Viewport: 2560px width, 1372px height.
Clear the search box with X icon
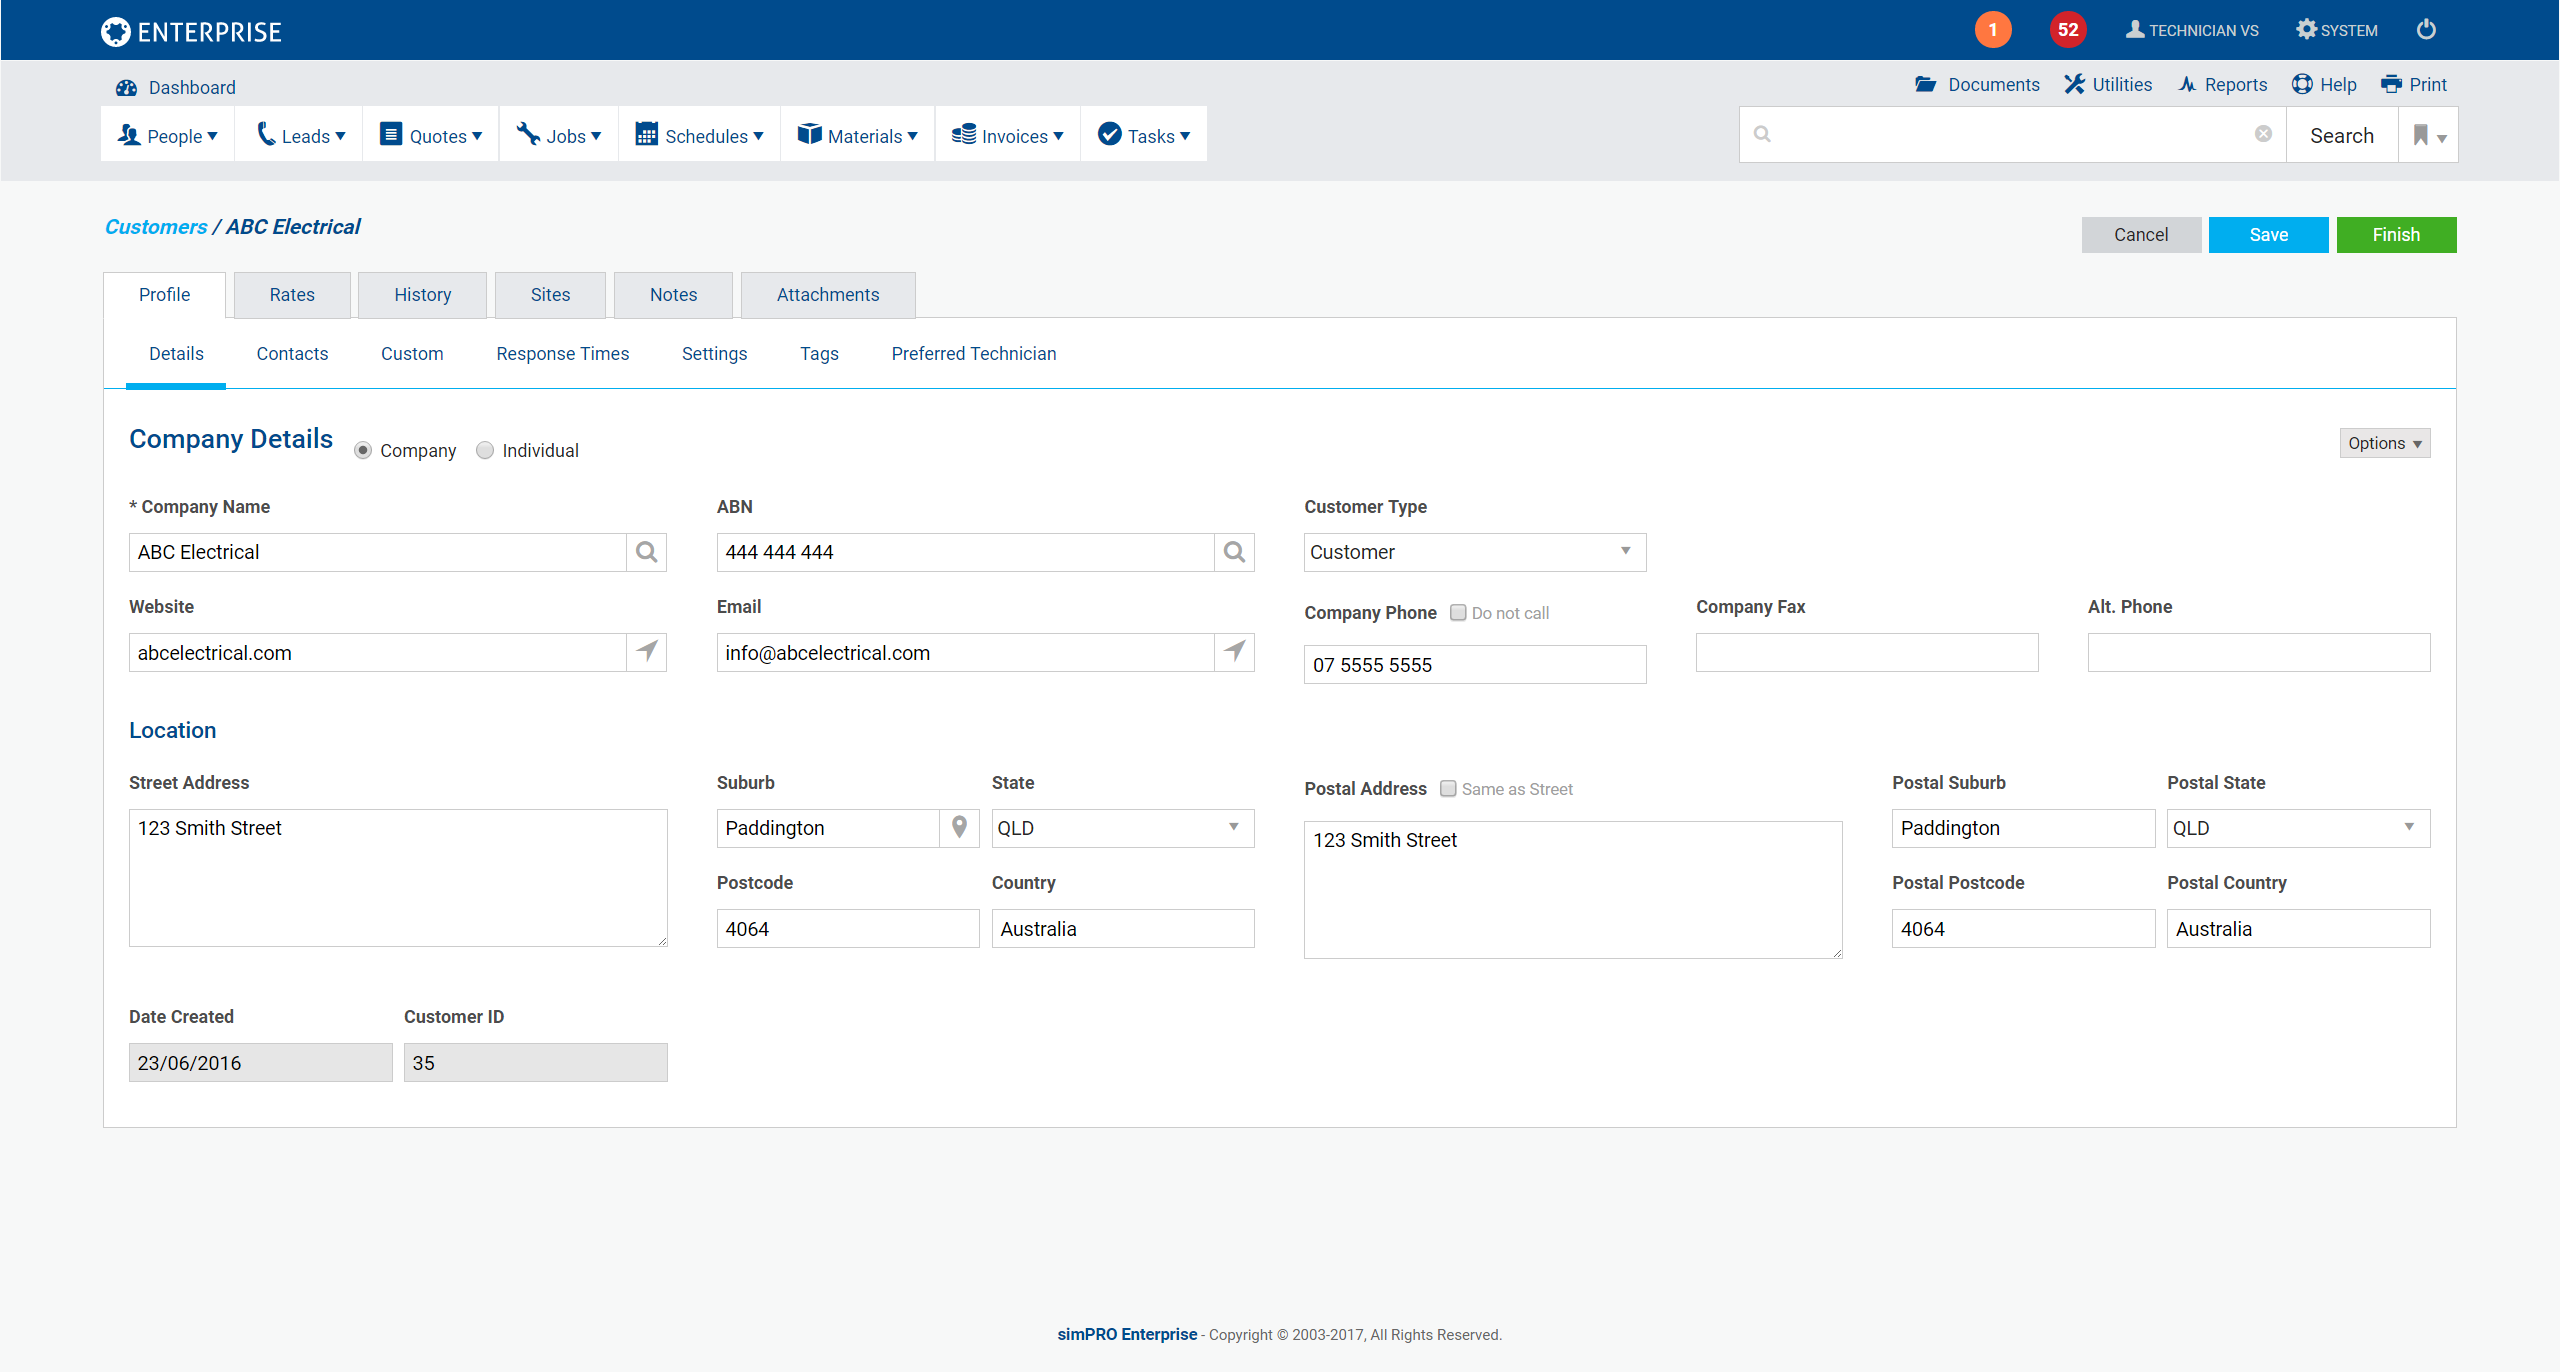pos(2263,134)
